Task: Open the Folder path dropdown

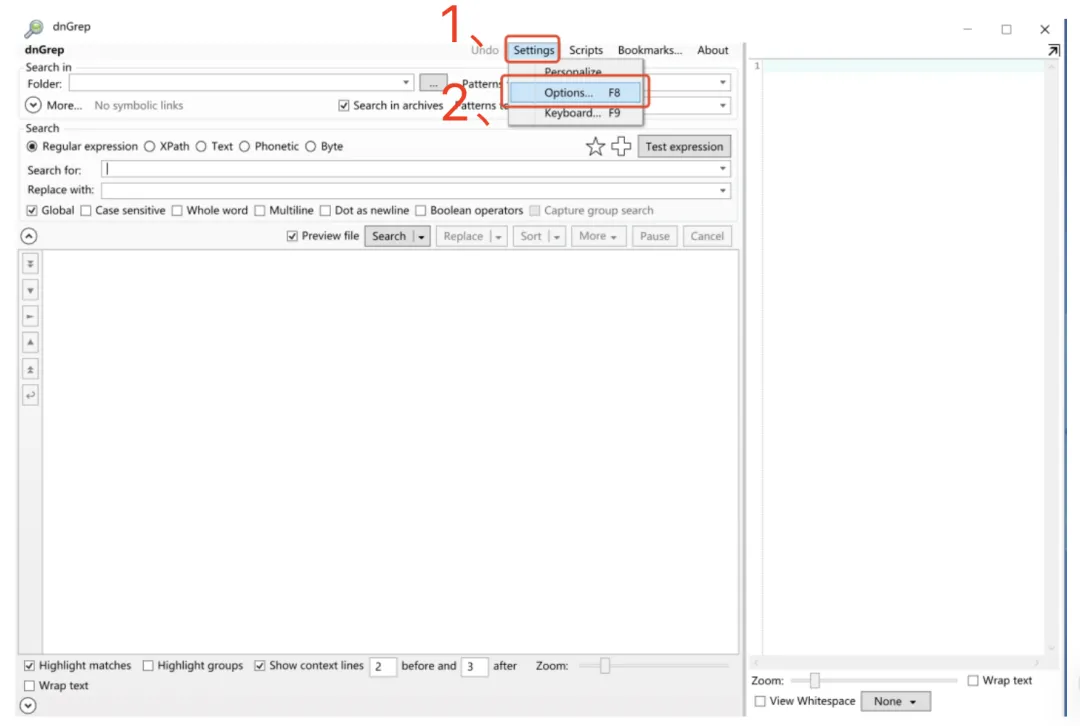Action: coord(406,83)
